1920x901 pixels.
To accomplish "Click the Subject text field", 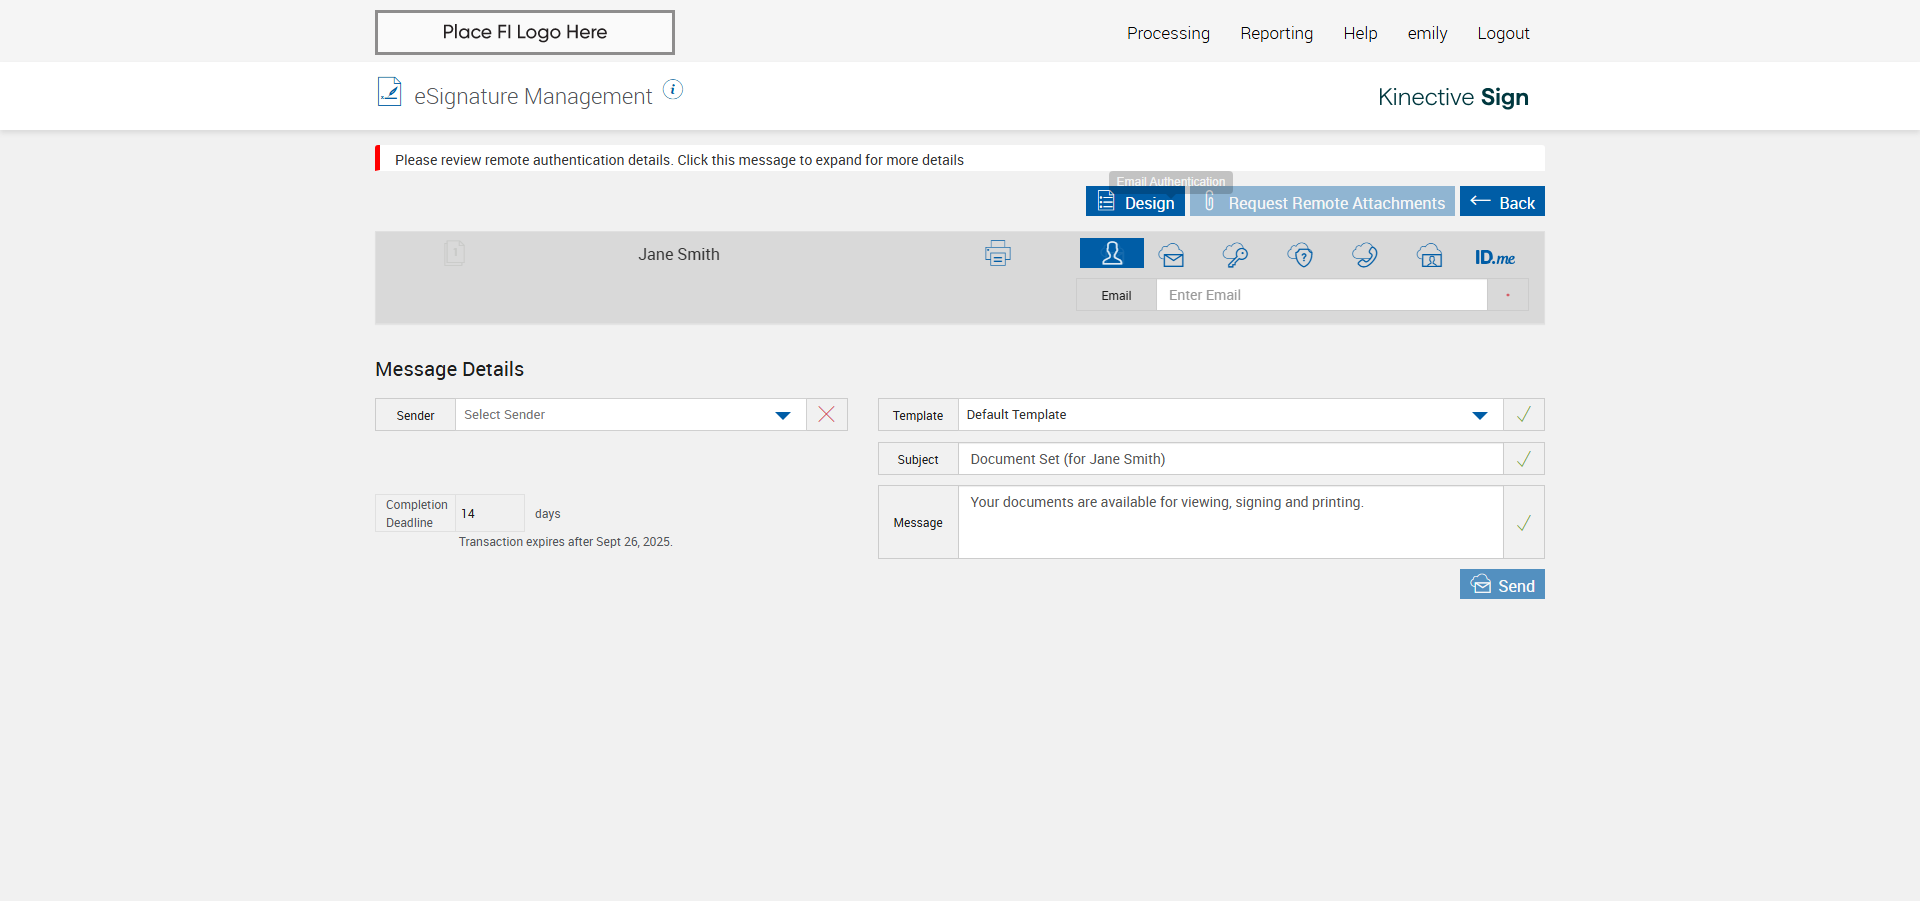I will tap(1230, 459).
